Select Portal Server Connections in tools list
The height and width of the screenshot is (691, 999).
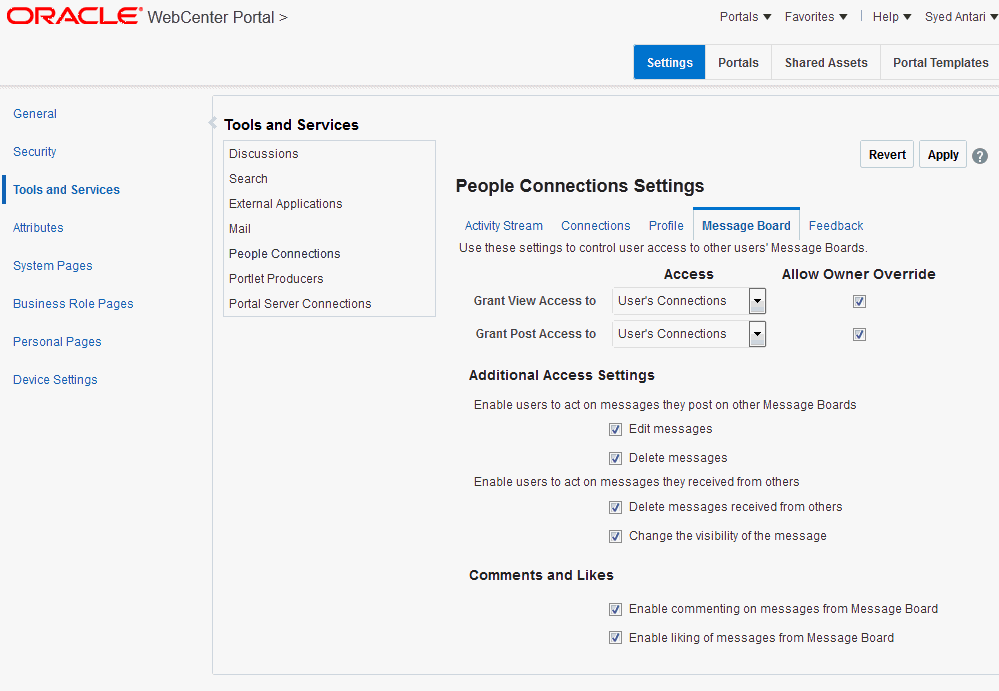[329, 304]
